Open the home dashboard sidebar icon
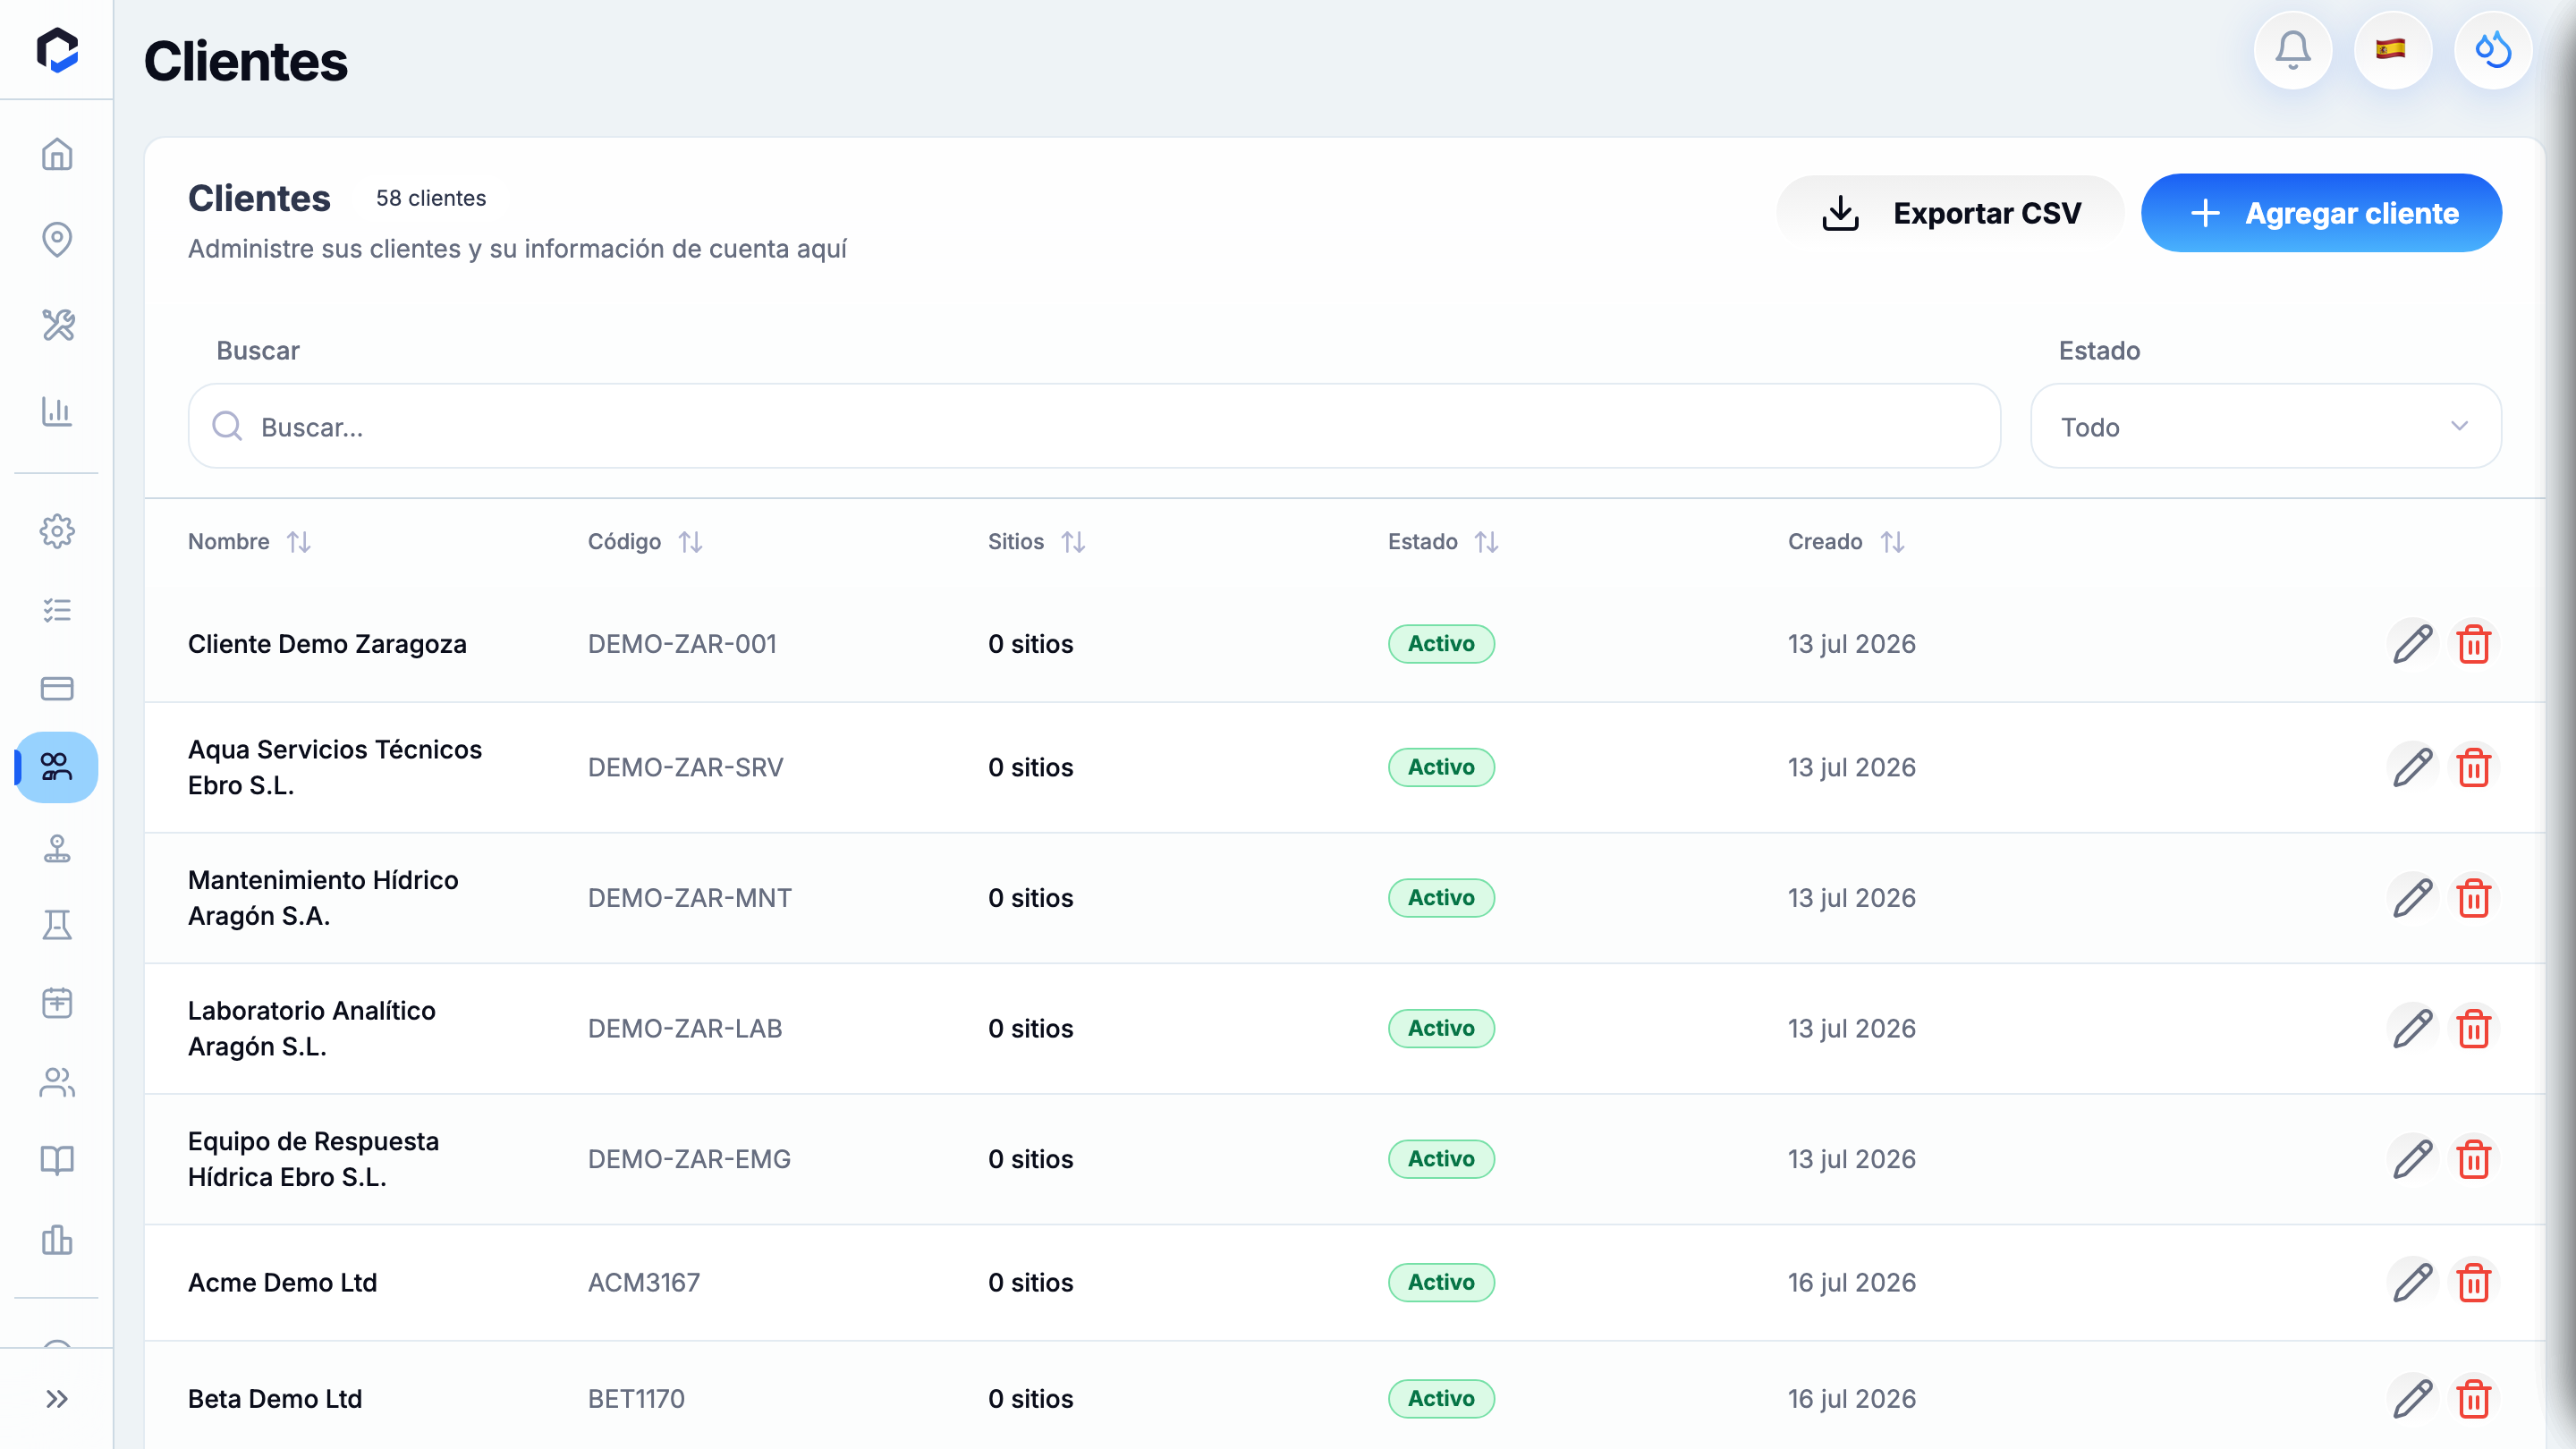 click(x=57, y=154)
